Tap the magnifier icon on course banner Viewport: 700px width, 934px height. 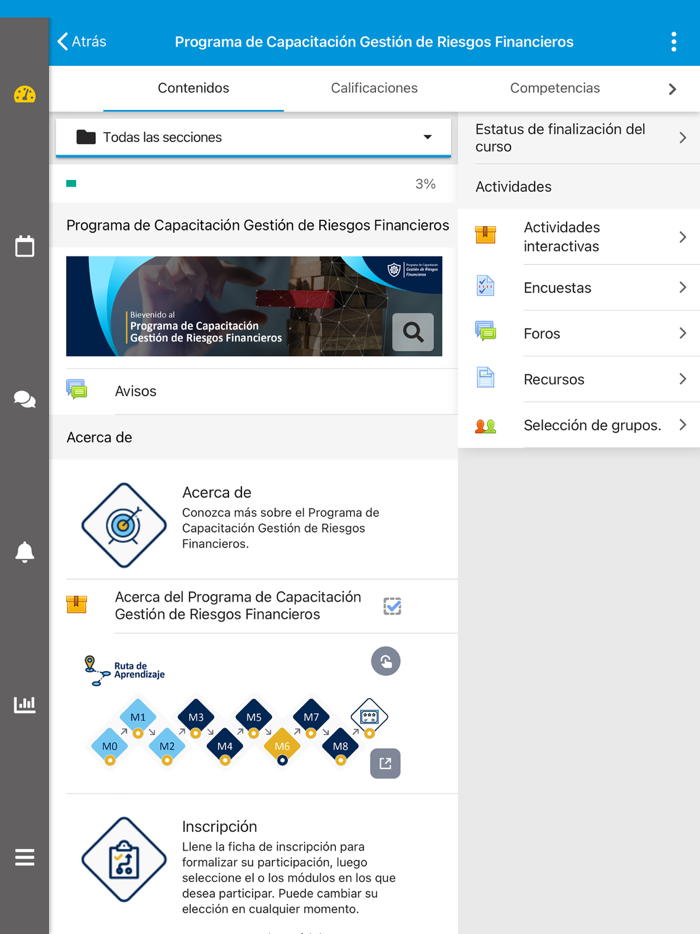pos(413,332)
